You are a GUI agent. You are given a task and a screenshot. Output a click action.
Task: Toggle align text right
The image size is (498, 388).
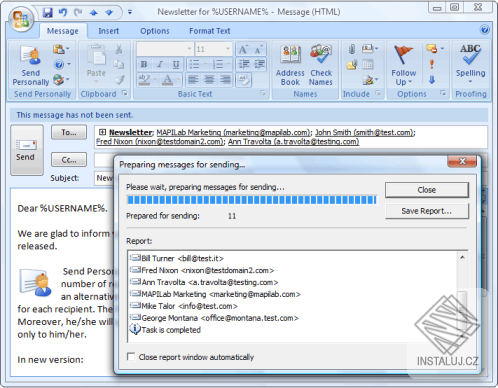[x=225, y=80]
